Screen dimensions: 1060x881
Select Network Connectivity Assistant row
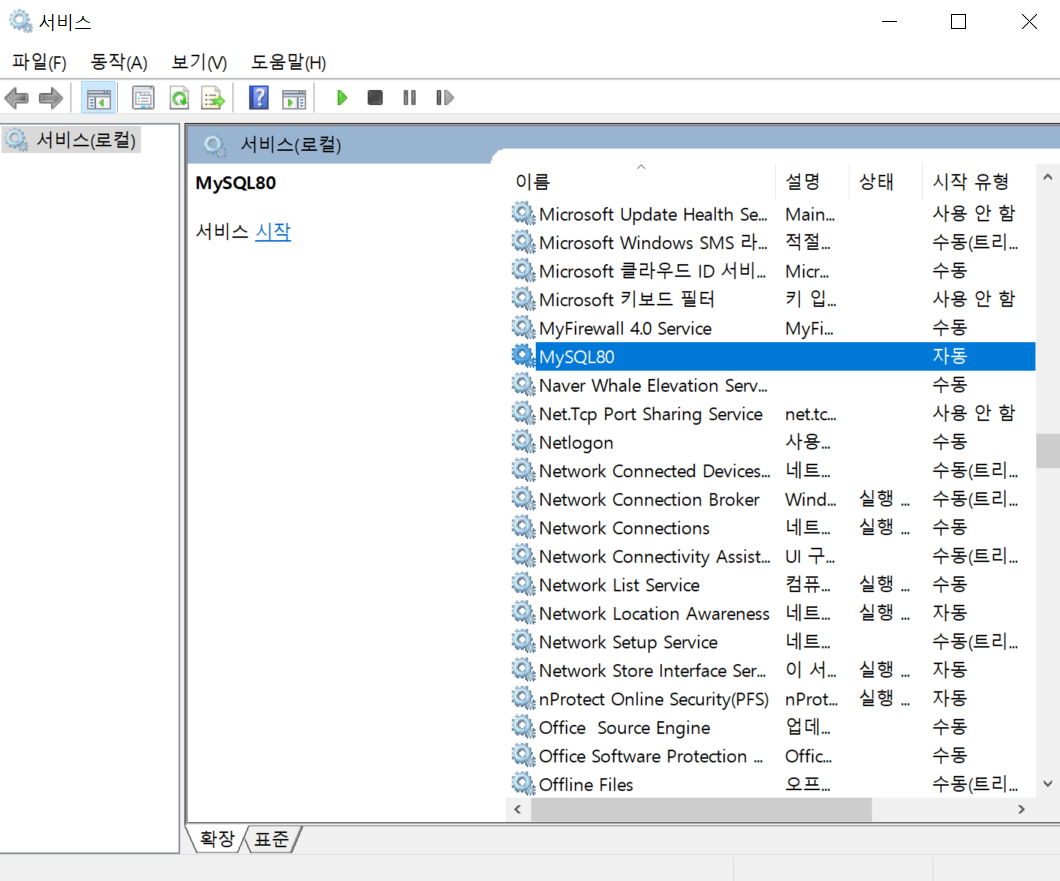coord(772,556)
